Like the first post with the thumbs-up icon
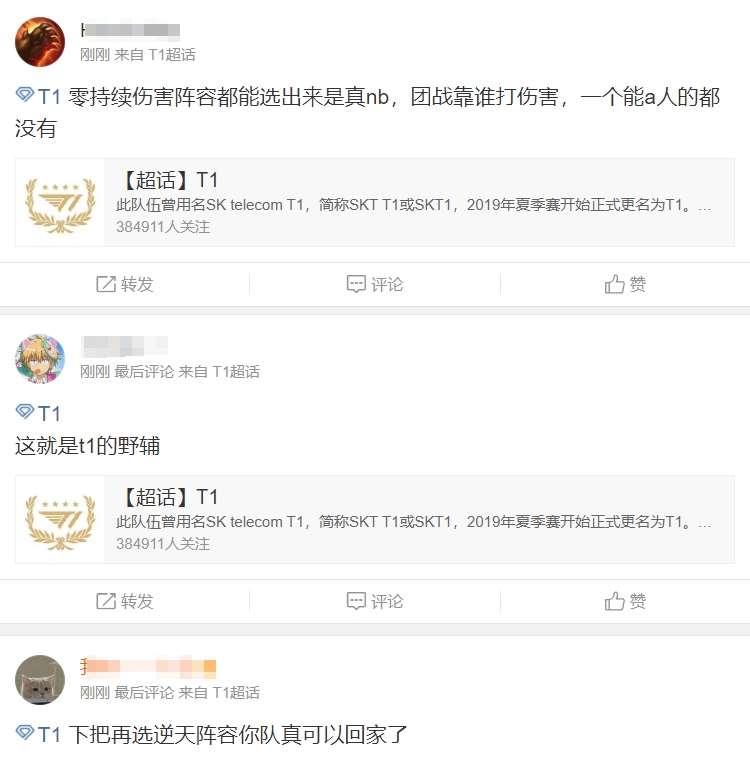Image resolution: width=750 pixels, height=763 pixels. coord(614,284)
